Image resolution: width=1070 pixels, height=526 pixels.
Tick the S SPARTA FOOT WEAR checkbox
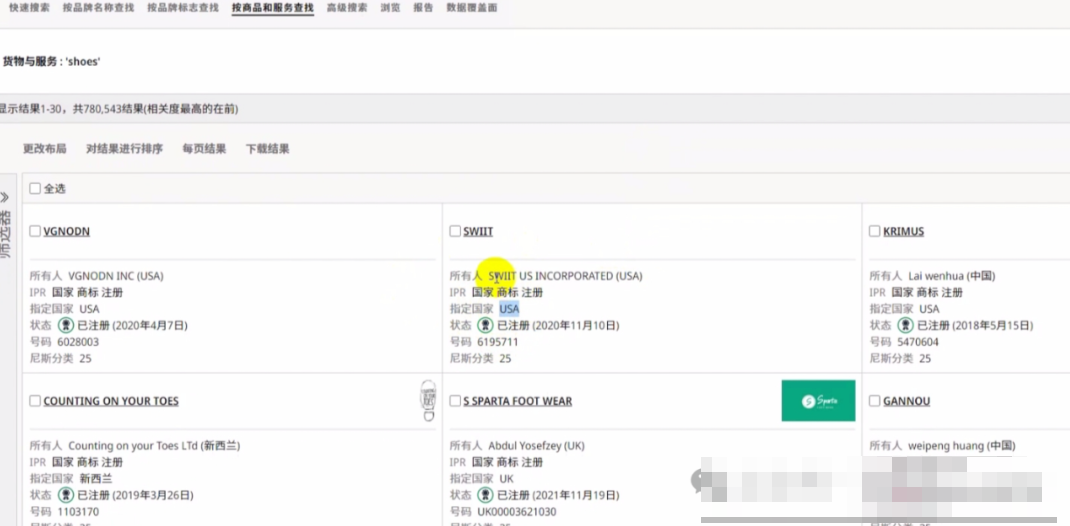tap(455, 400)
